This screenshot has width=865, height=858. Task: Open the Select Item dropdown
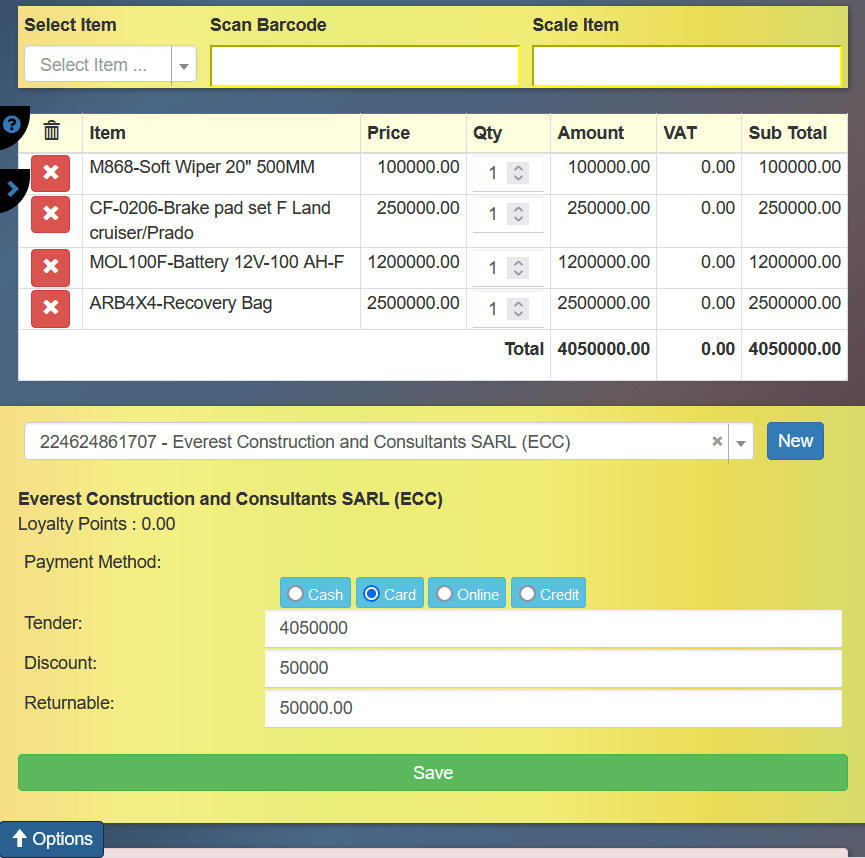[x=184, y=65]
